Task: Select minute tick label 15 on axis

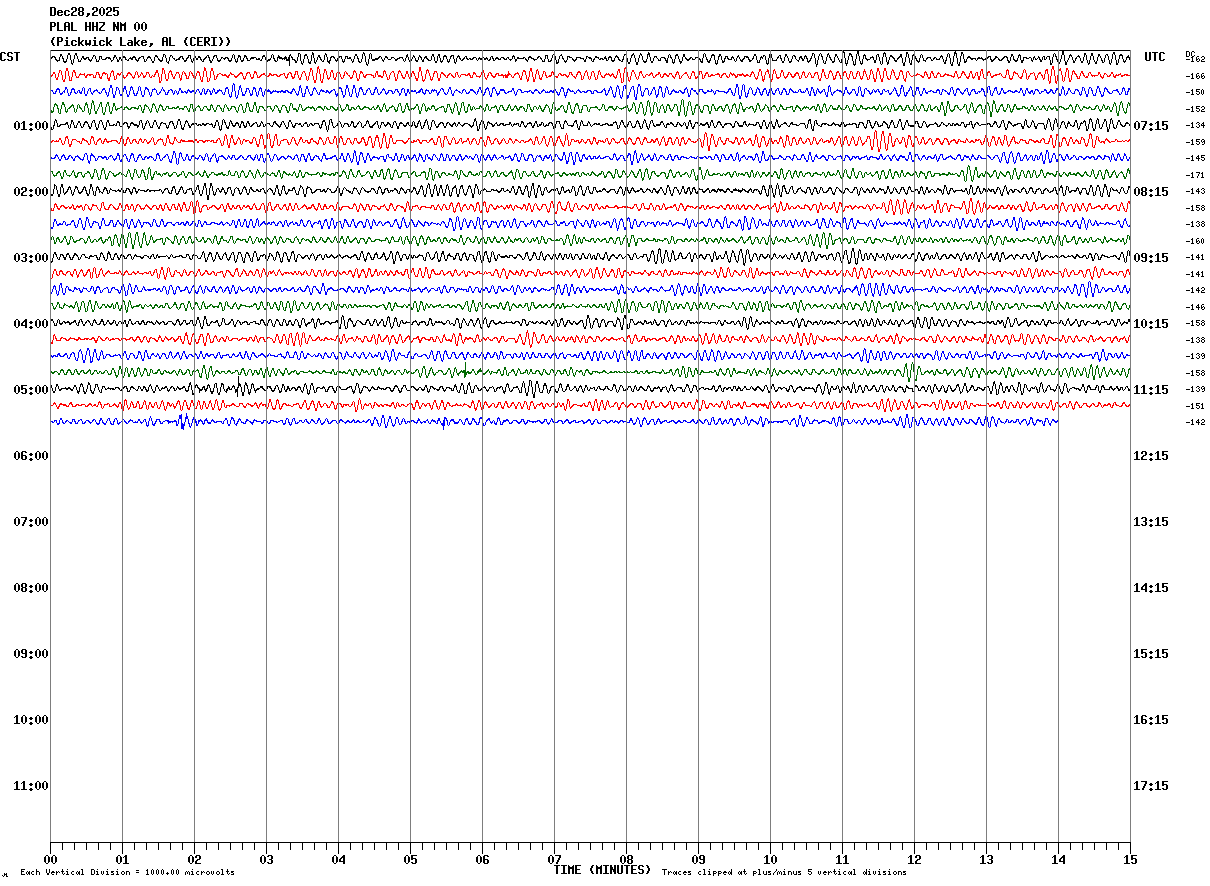Action: click(x=1131, y=860)
